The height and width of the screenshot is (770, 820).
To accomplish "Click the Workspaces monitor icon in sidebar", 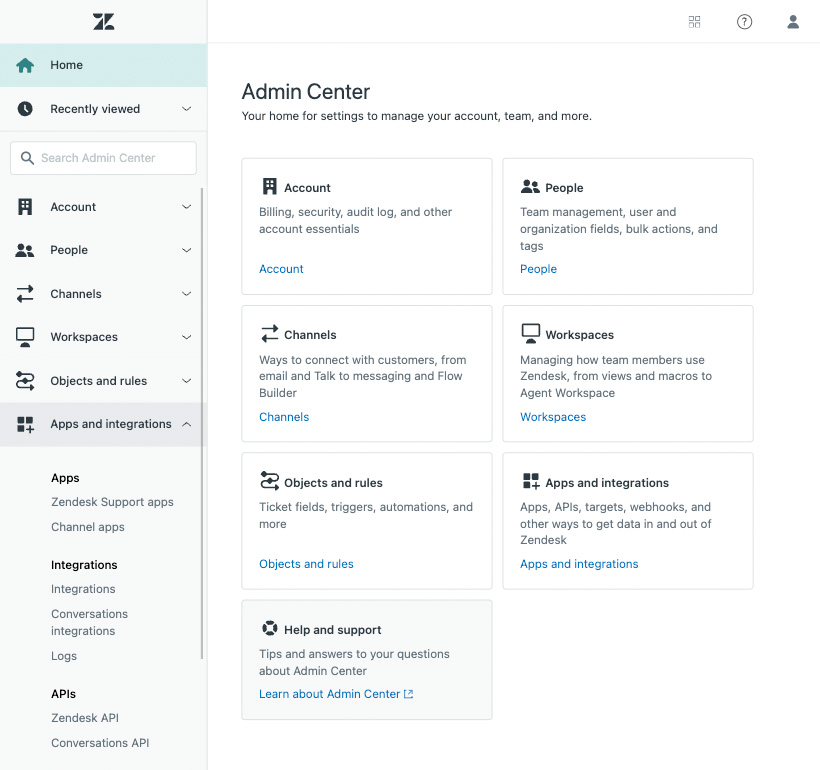I will point(25,337).
